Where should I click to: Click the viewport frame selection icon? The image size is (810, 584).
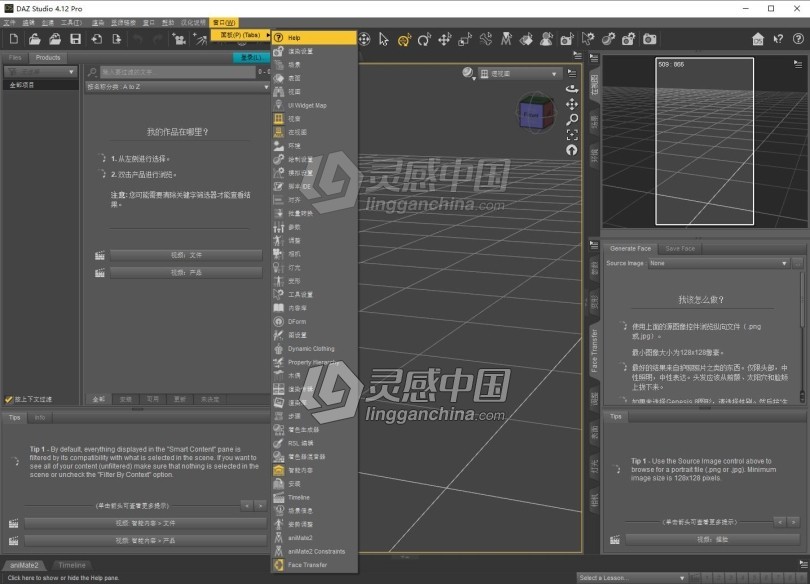[x=572, y=135]
